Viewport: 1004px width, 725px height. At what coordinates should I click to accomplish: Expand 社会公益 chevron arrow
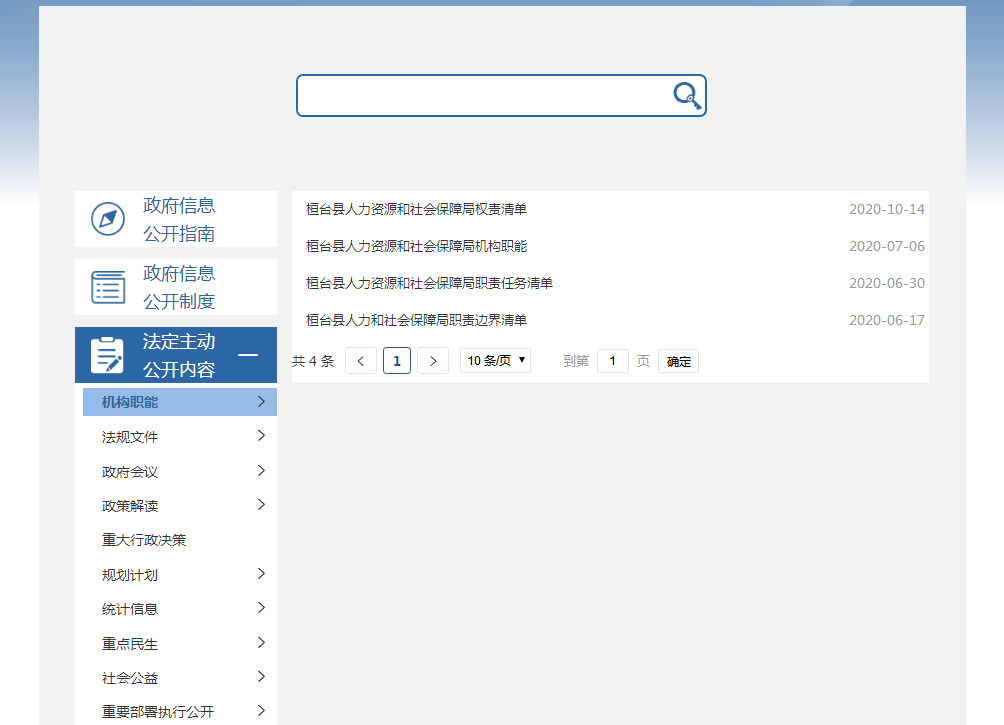pos(261,677)
